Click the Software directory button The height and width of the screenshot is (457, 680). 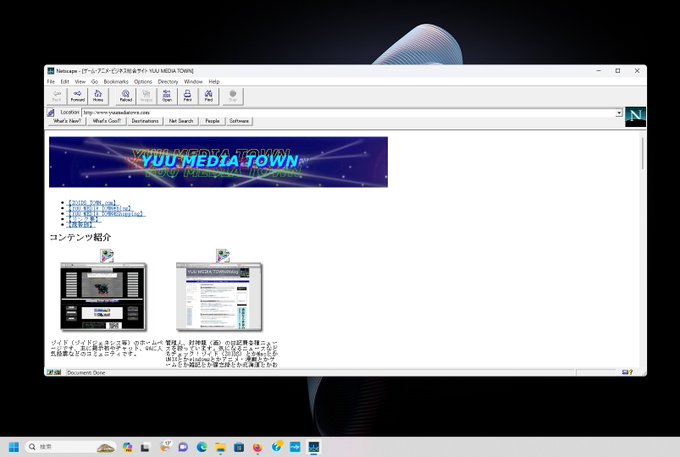(239, 121)
